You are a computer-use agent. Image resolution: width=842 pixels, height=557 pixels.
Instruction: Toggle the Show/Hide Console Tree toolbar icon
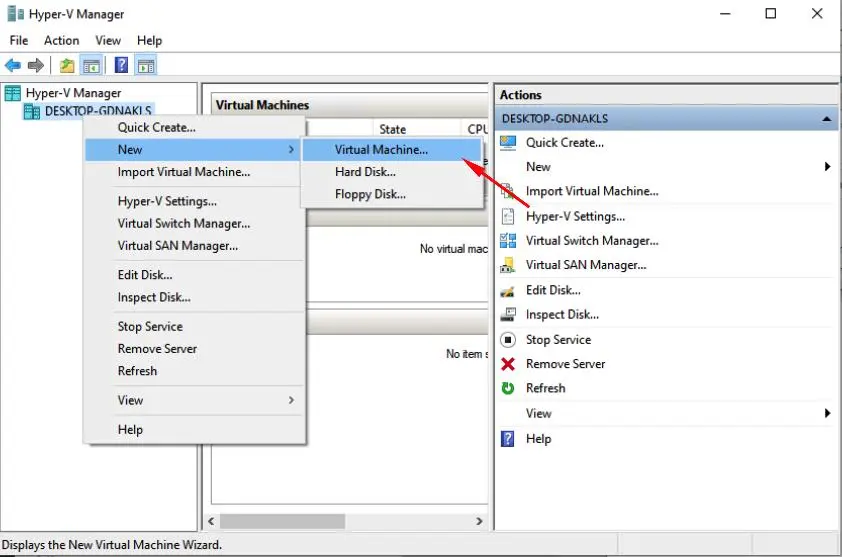pos(91,66)
